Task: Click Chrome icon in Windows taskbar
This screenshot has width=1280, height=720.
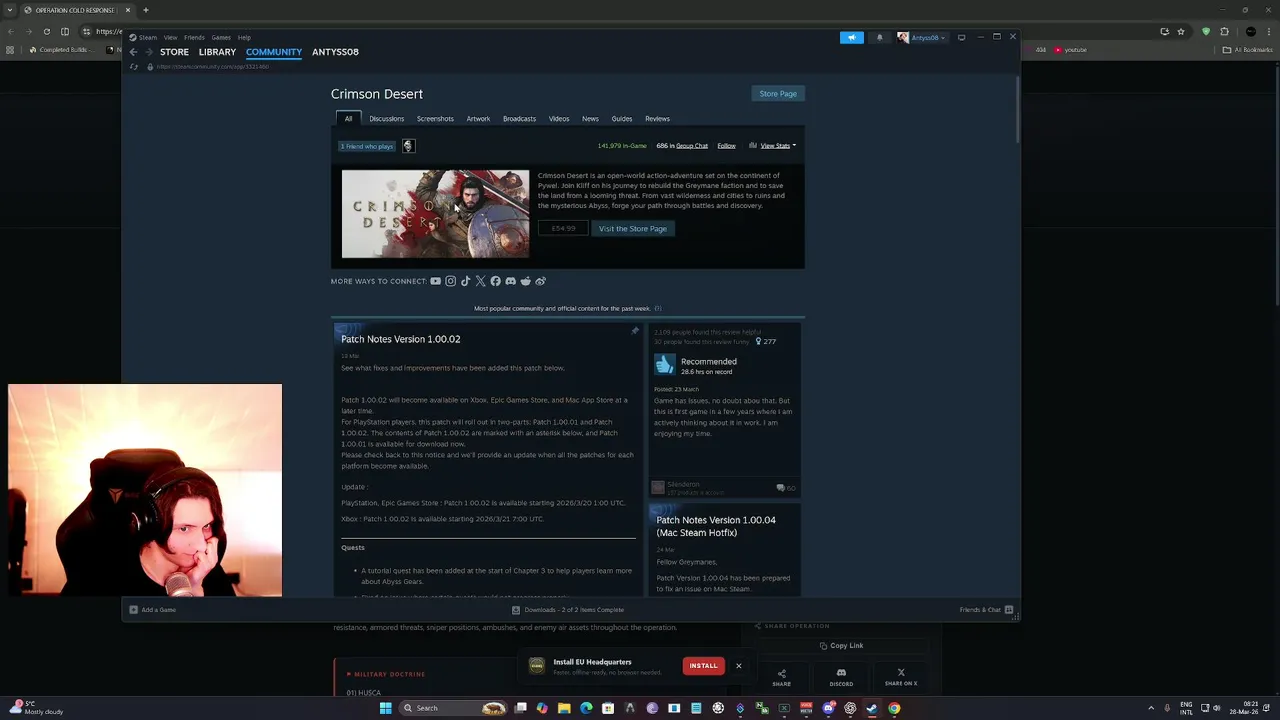Action: (894, 708)
